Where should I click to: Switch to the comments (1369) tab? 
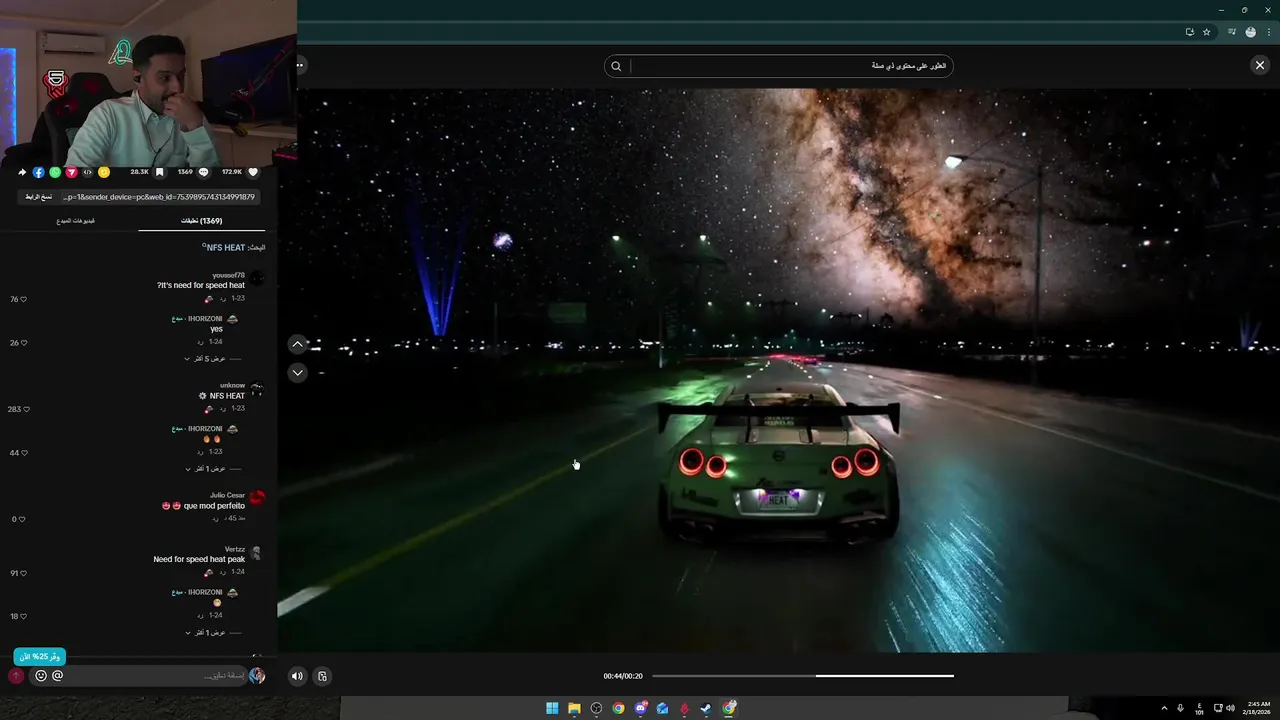coord(201,220)
